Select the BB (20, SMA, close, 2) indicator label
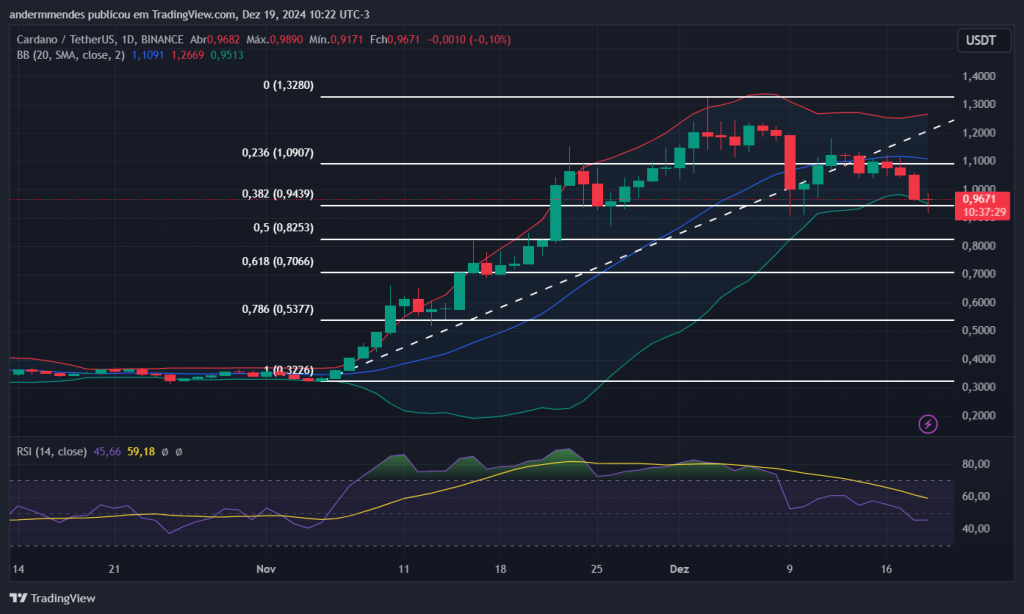1024x614 pixels. (x=71, y=55)
